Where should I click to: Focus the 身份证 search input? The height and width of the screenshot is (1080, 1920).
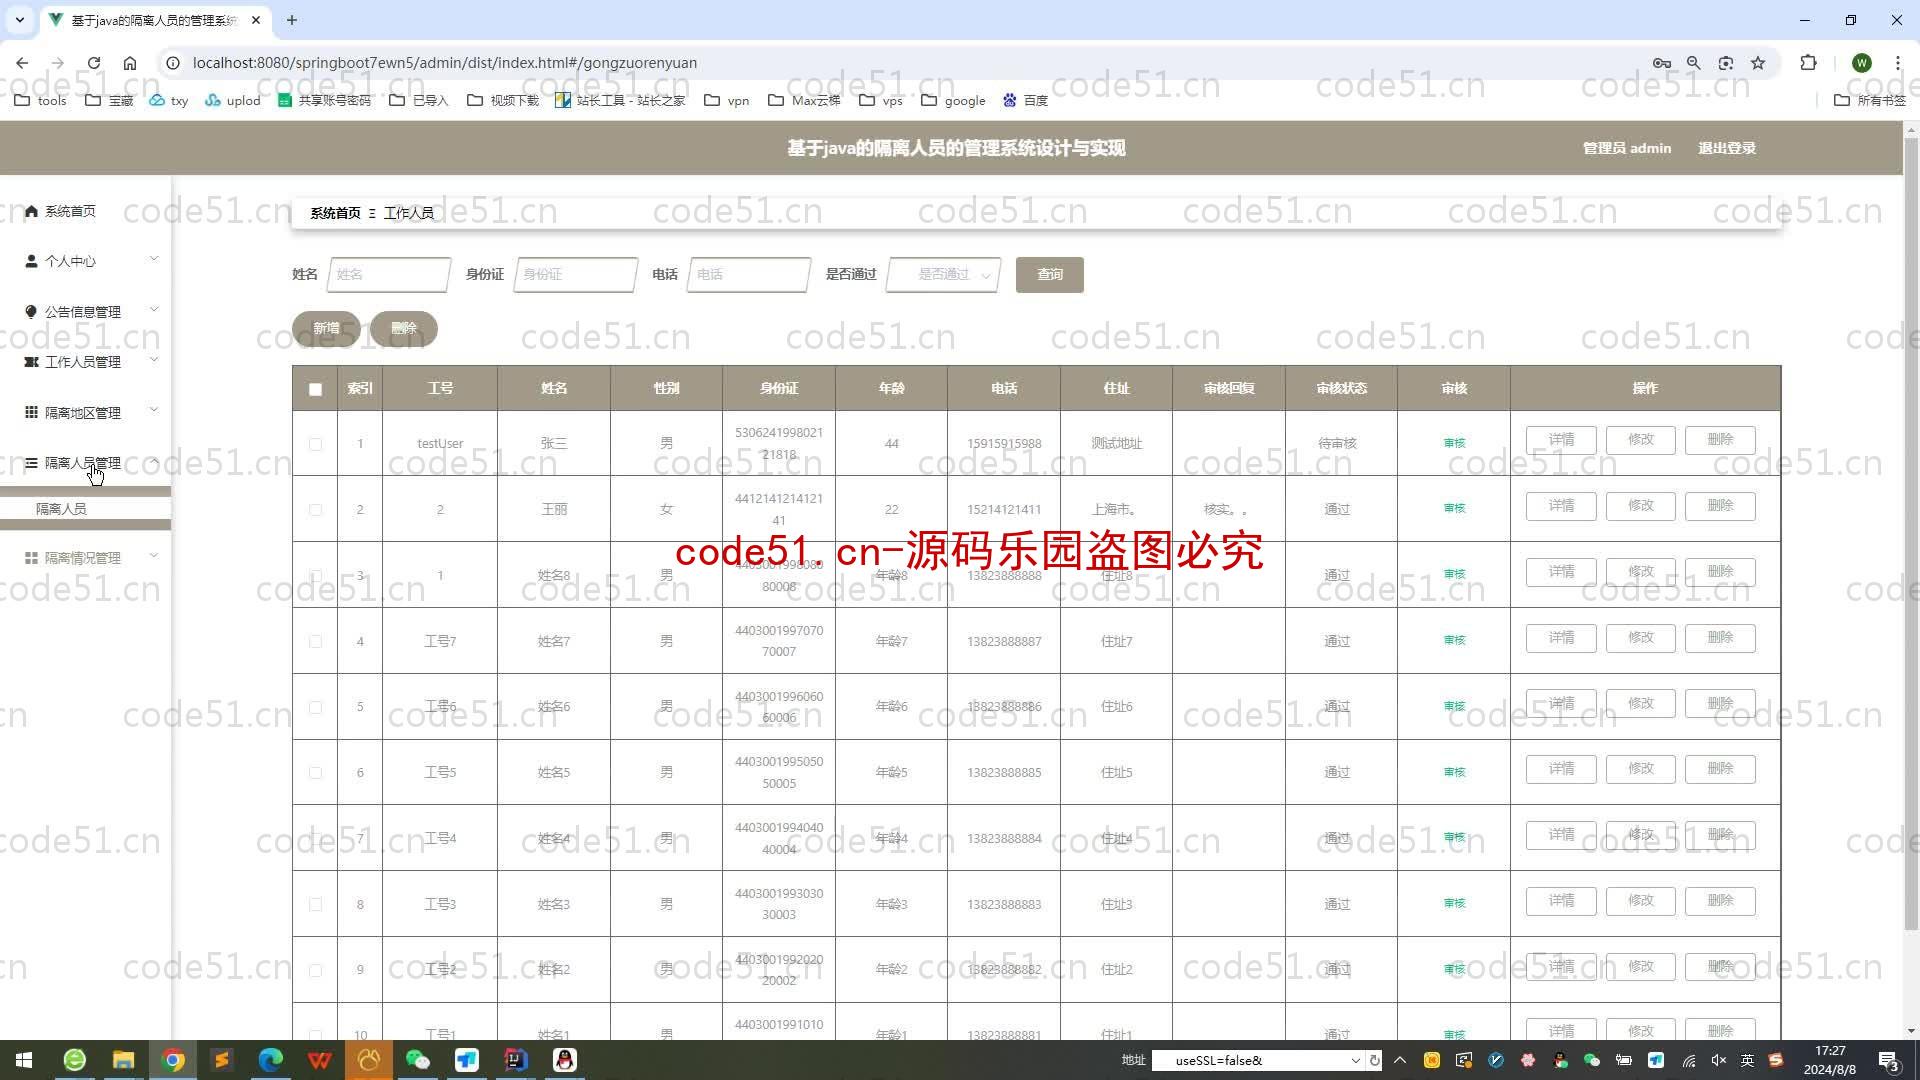pyautogui.click(x=576, y=274)
